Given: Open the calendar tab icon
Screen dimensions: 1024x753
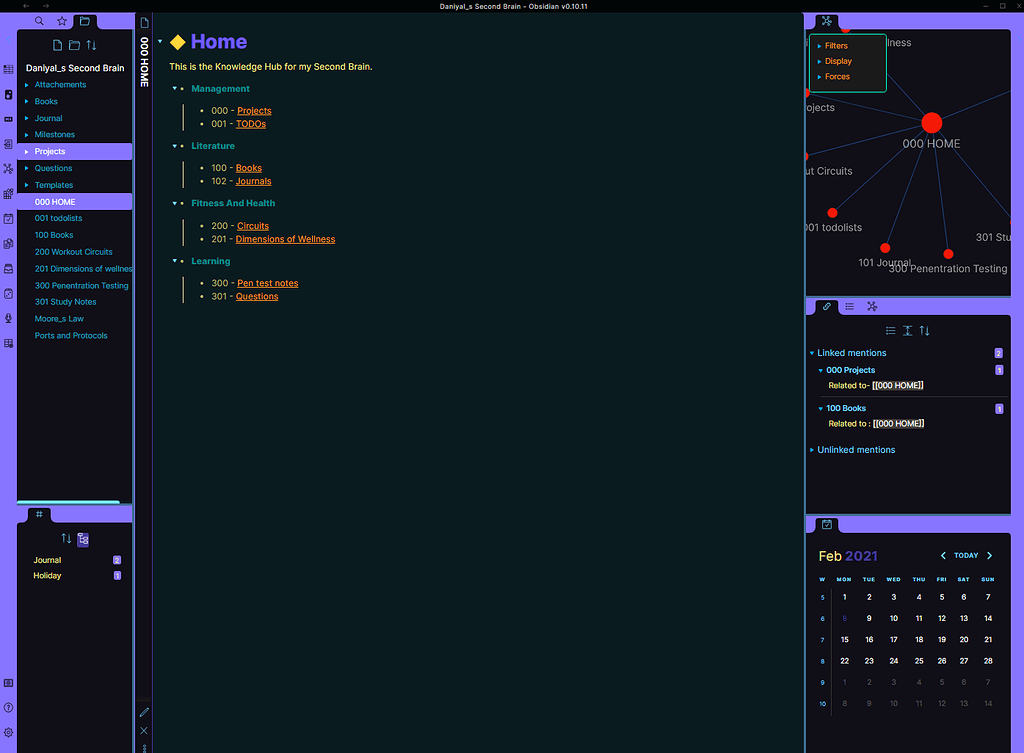Looking at the screenshot, I should (827, 524).
